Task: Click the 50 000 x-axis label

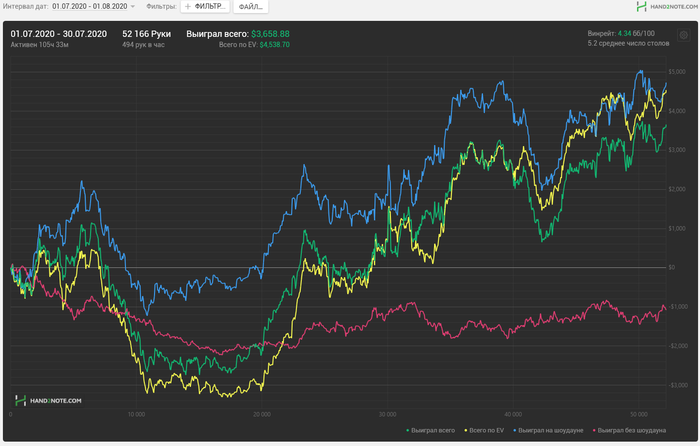Action: click(639, 415)
